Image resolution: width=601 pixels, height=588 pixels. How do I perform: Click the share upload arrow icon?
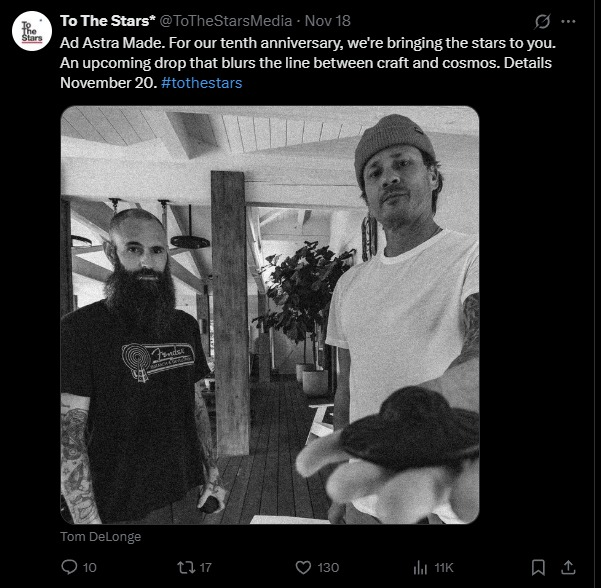click(x=569, y=567)
